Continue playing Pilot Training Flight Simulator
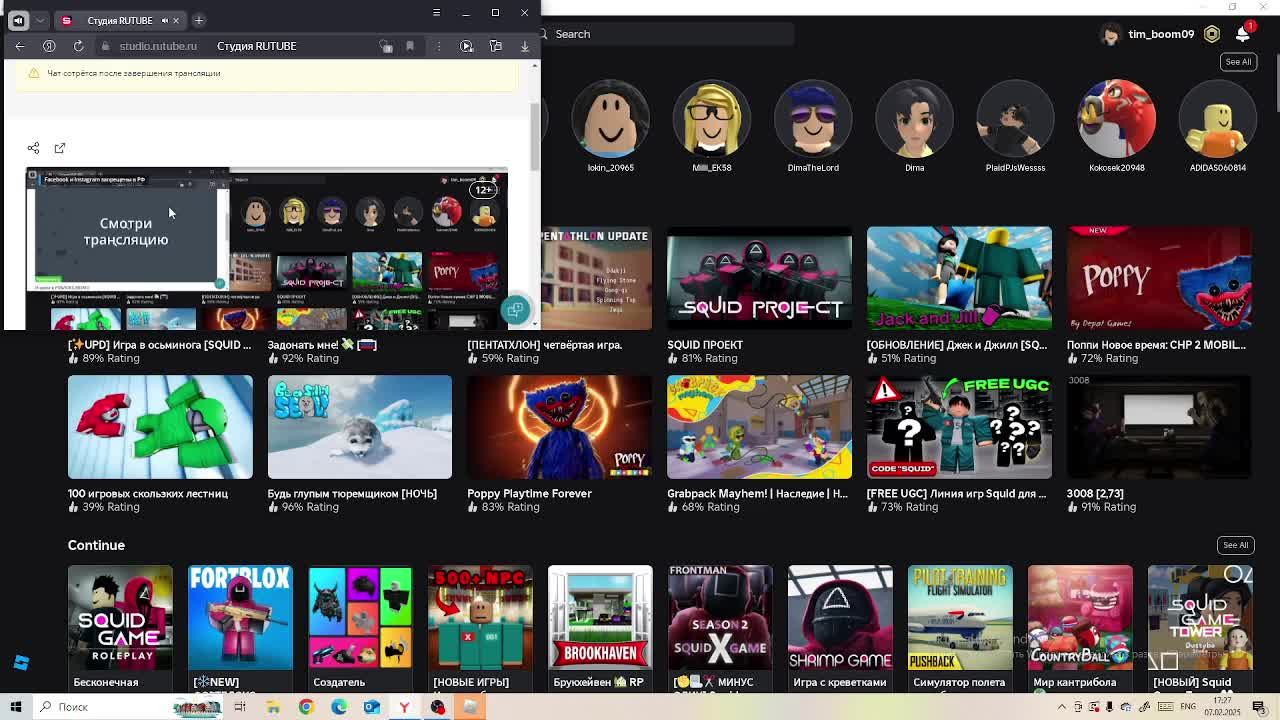Screen dimensions: 1280x720 tap(960, 618)
